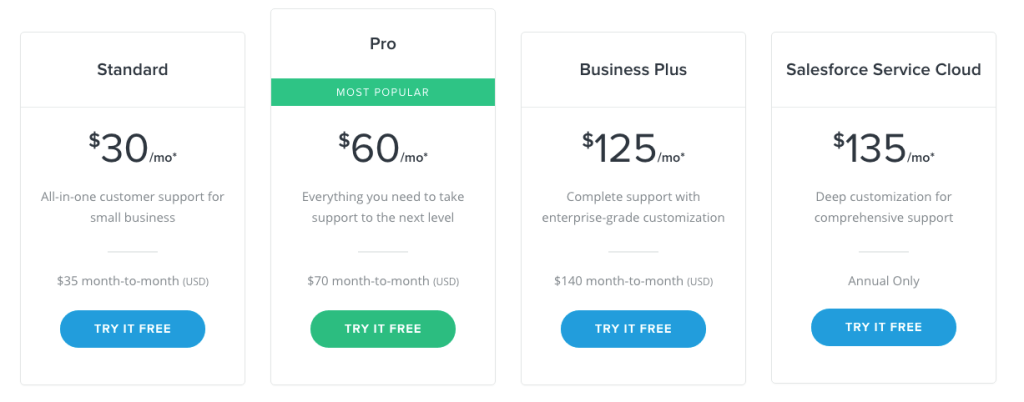Image resolution: width=1024 pixels, height=402 pixels.
Task: Start the Pro plan free trial
Action: click(383, 329)
